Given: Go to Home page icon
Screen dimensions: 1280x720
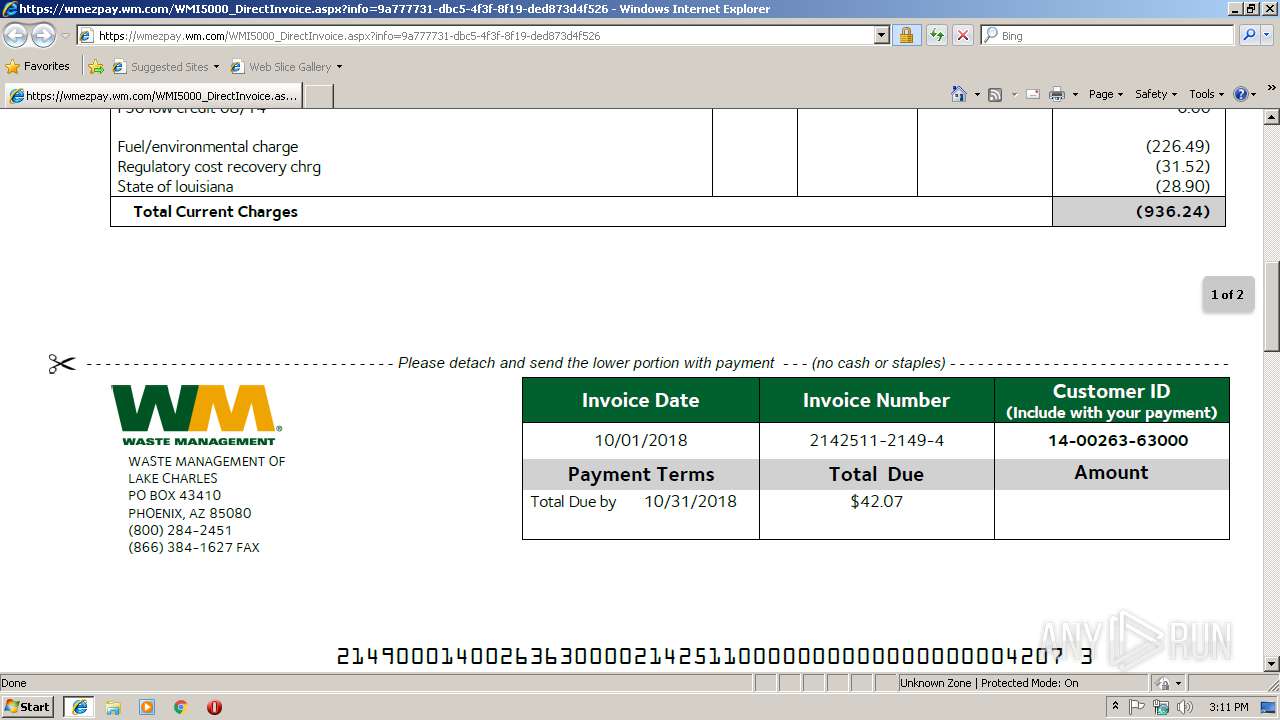Looking at the screenshot, I should click(x=959, y=94).
